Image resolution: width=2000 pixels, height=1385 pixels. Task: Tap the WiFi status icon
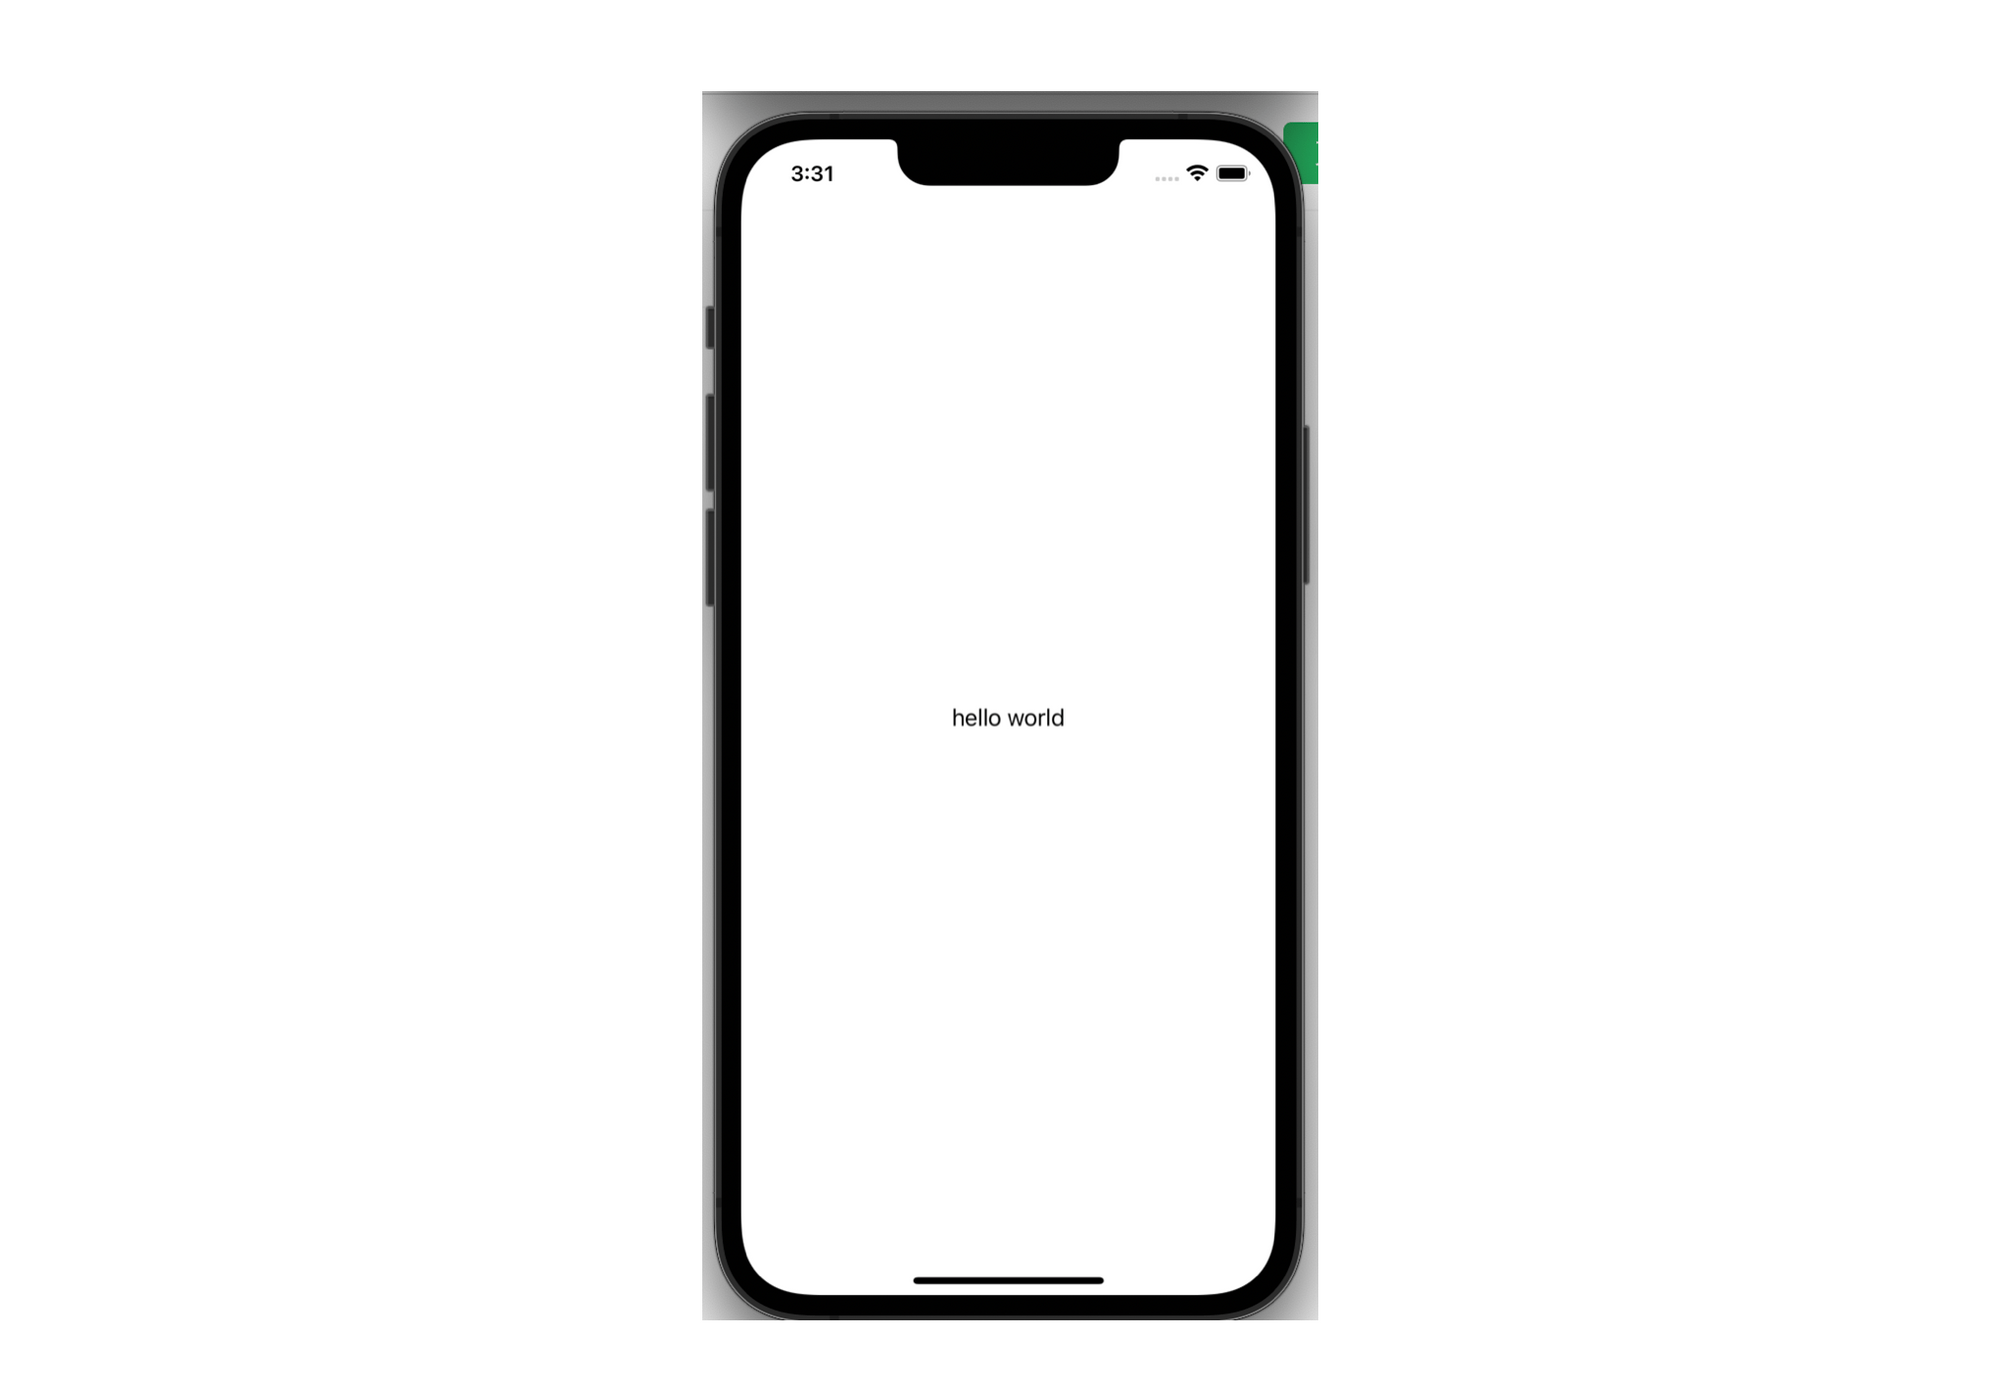coord(1198,173)
